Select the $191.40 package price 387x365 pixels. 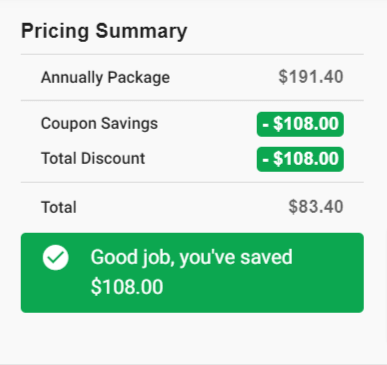tap(311, 77)
